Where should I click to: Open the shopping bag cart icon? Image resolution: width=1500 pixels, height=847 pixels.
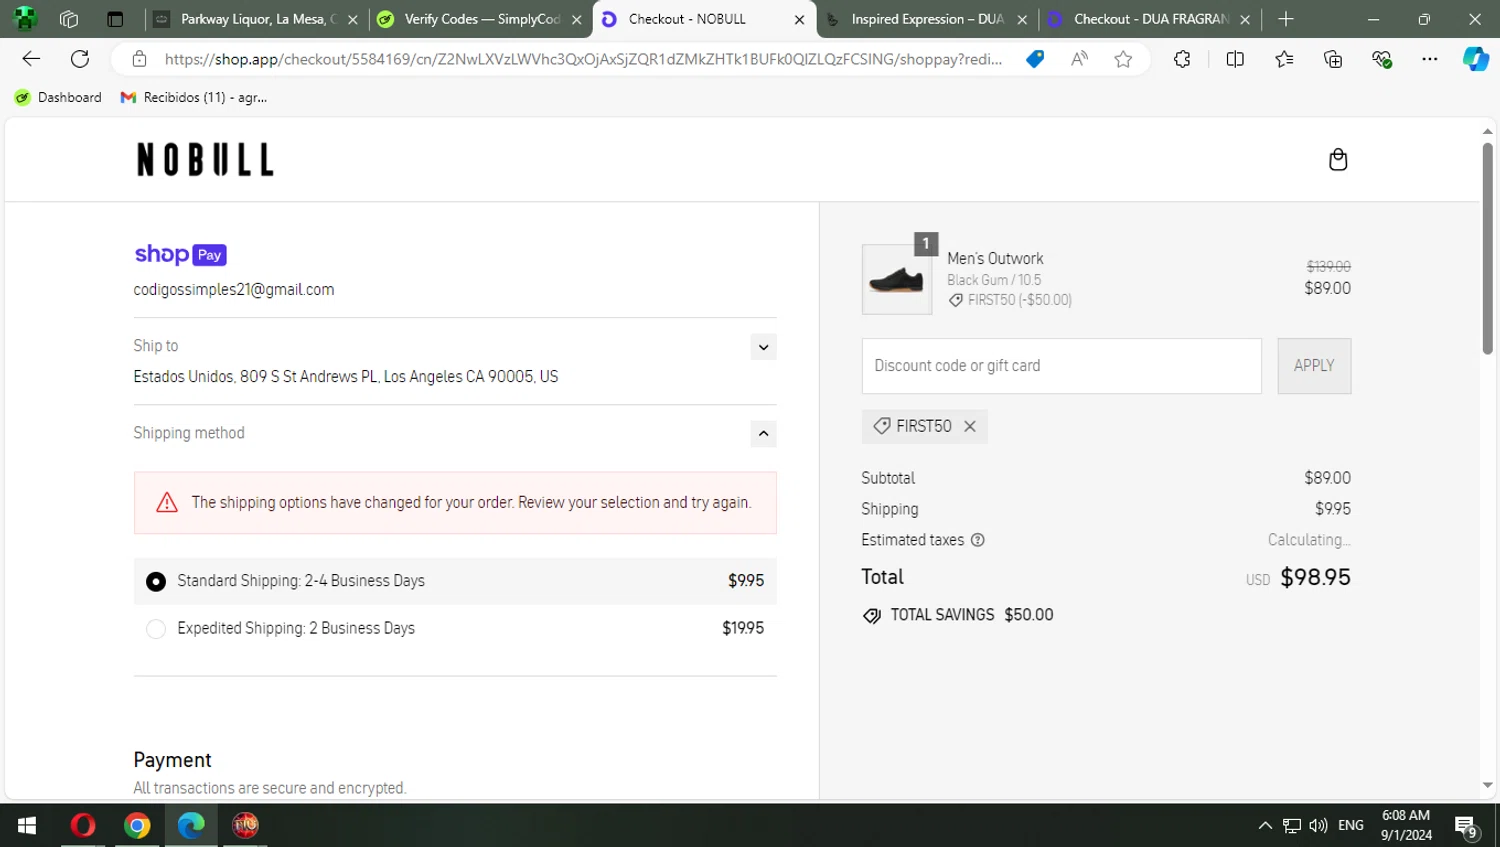click(1337, 160)
